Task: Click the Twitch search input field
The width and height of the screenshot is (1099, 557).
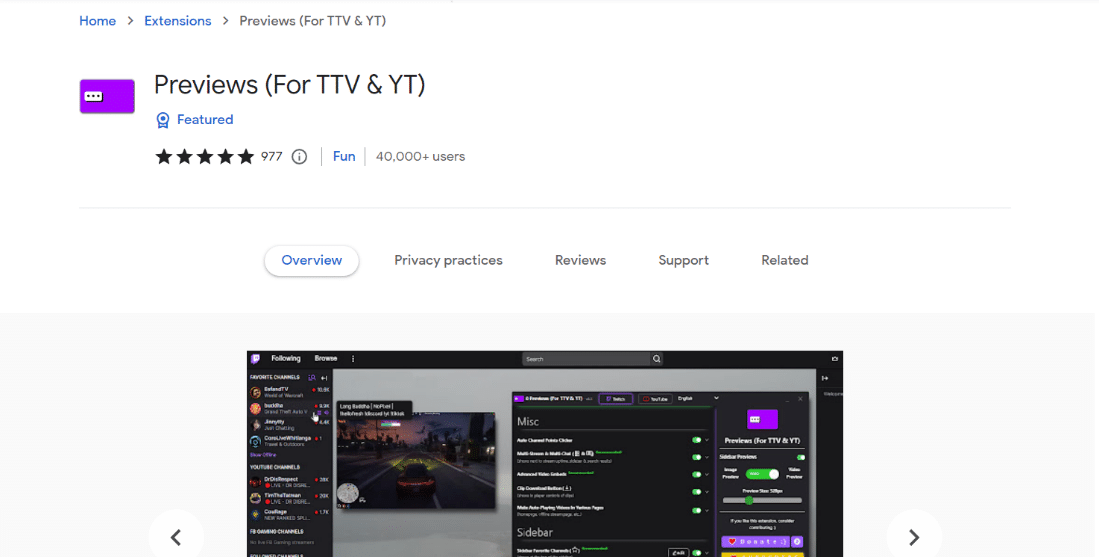Action: click(x=586, y=359)
